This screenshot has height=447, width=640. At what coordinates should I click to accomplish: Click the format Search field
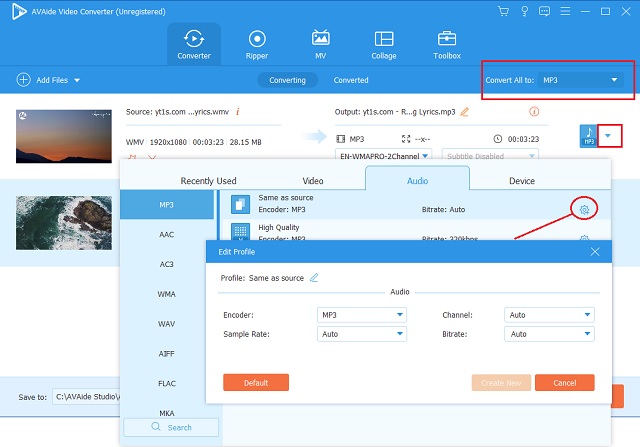[x=171, y=427]
